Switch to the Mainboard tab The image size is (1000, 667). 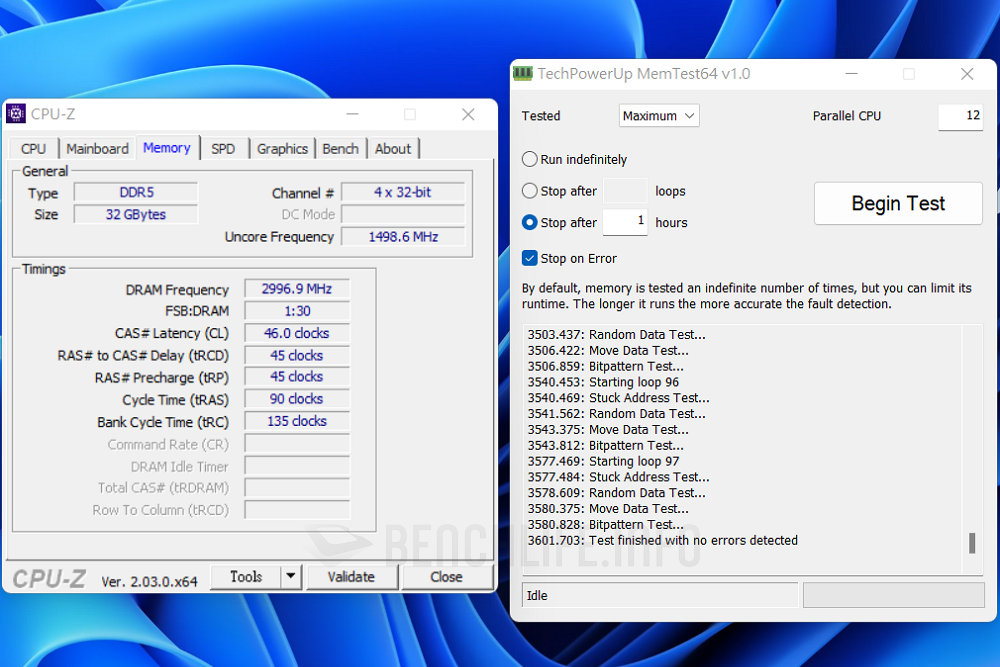click(x=97, y=149)
